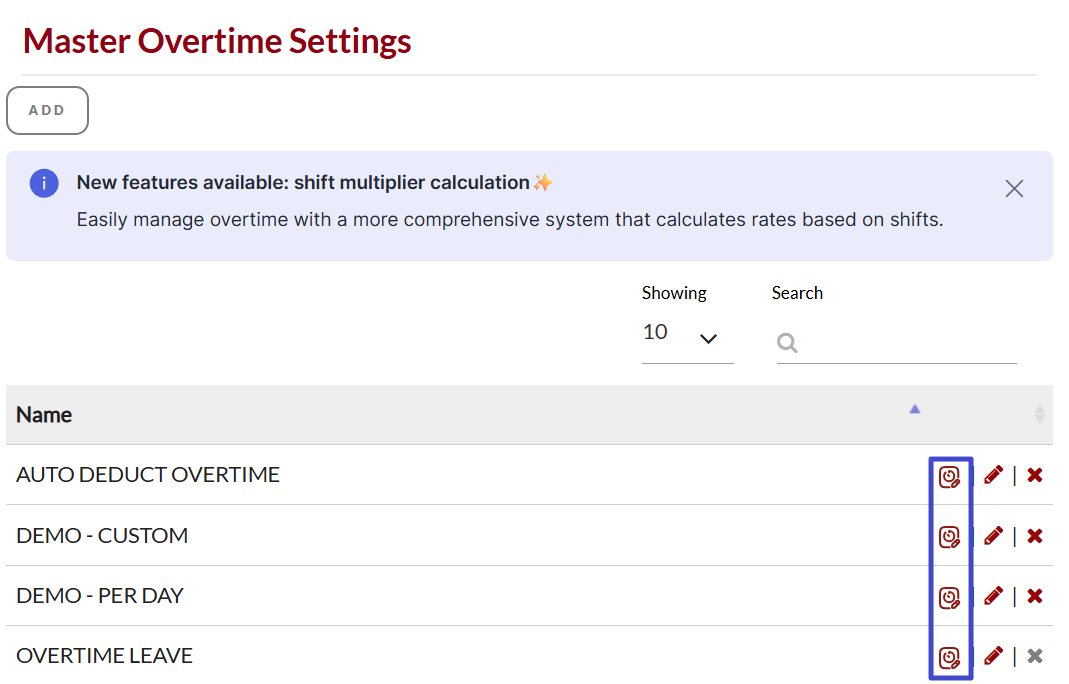
Task: Open overtime multiplier settings for DEMO - PER DAY
Action: point(949,597)
